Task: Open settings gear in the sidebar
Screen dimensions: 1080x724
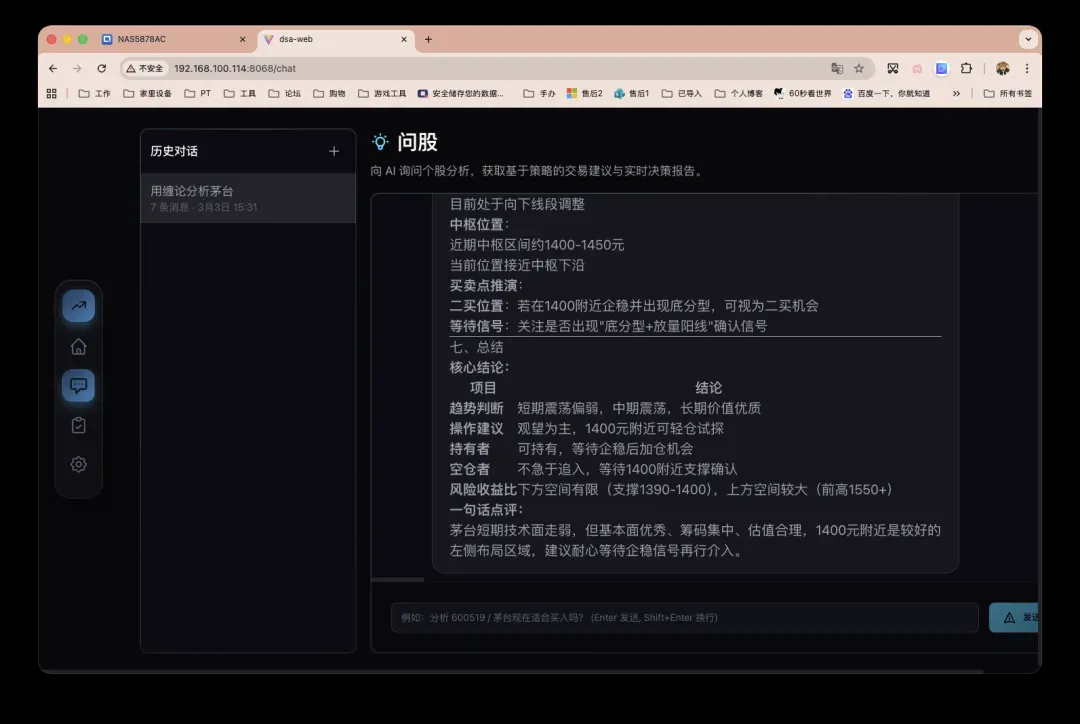Action: click(78, 464)
